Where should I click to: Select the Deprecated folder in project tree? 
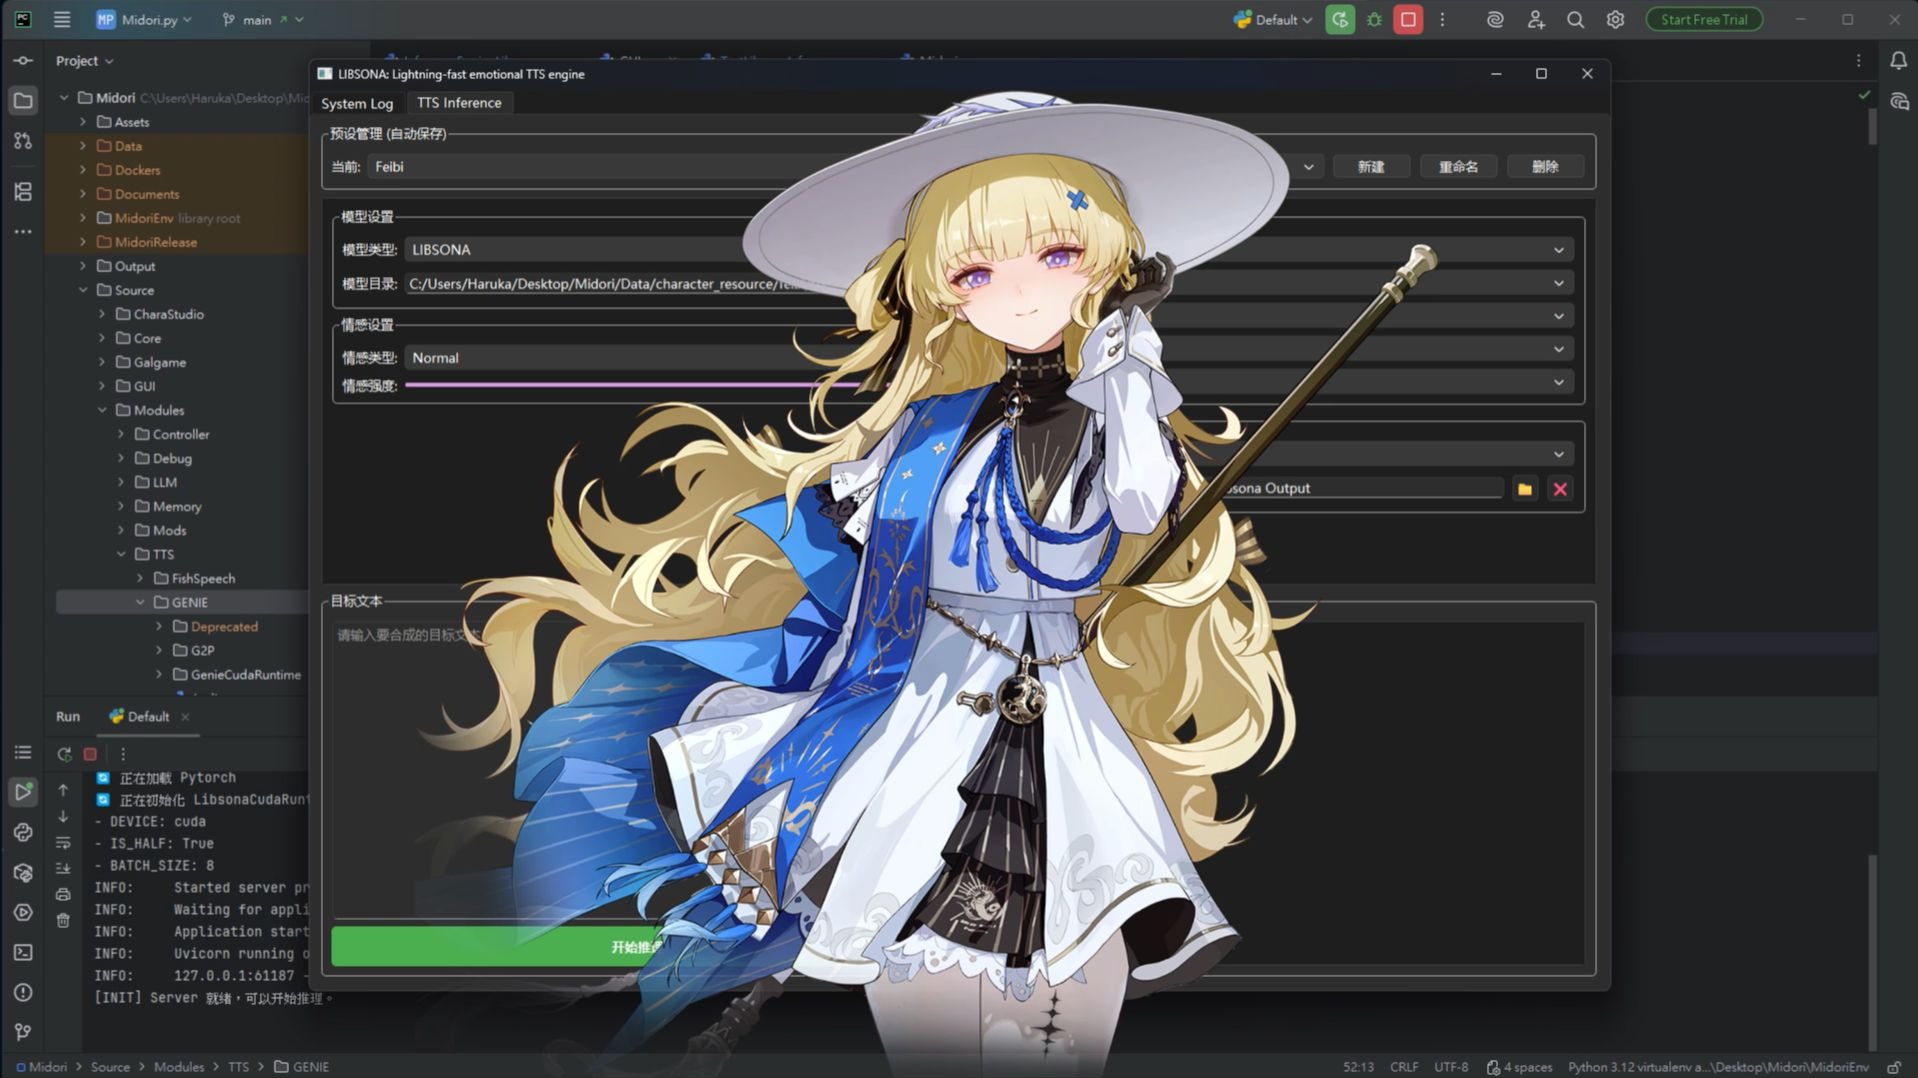point(224,626)
